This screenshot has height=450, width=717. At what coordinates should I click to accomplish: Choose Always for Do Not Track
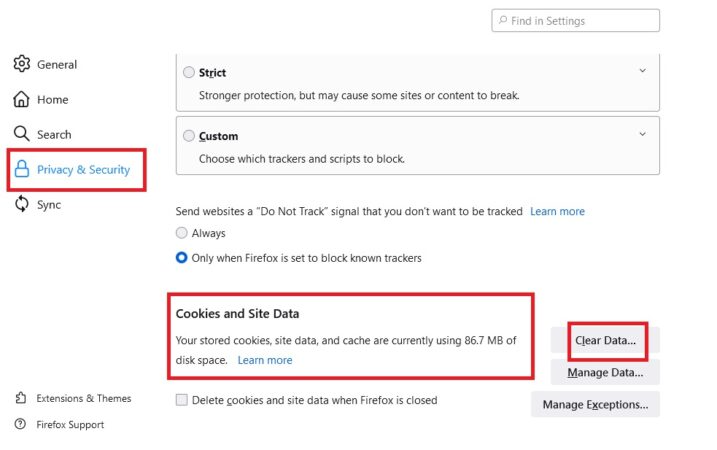pos(182,233)
